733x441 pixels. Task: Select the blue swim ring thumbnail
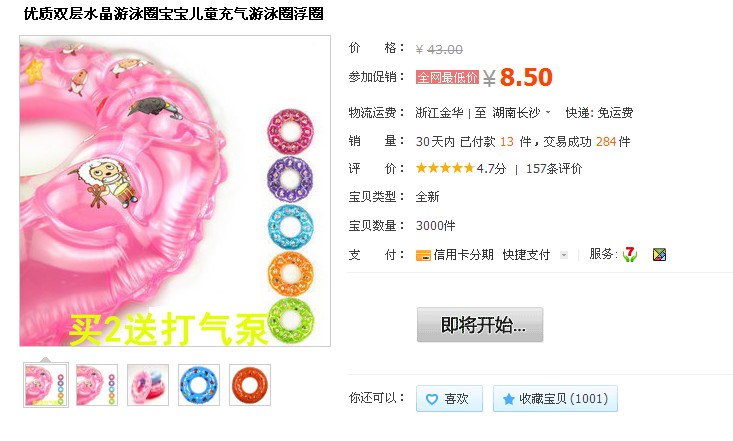coord(199,385)
